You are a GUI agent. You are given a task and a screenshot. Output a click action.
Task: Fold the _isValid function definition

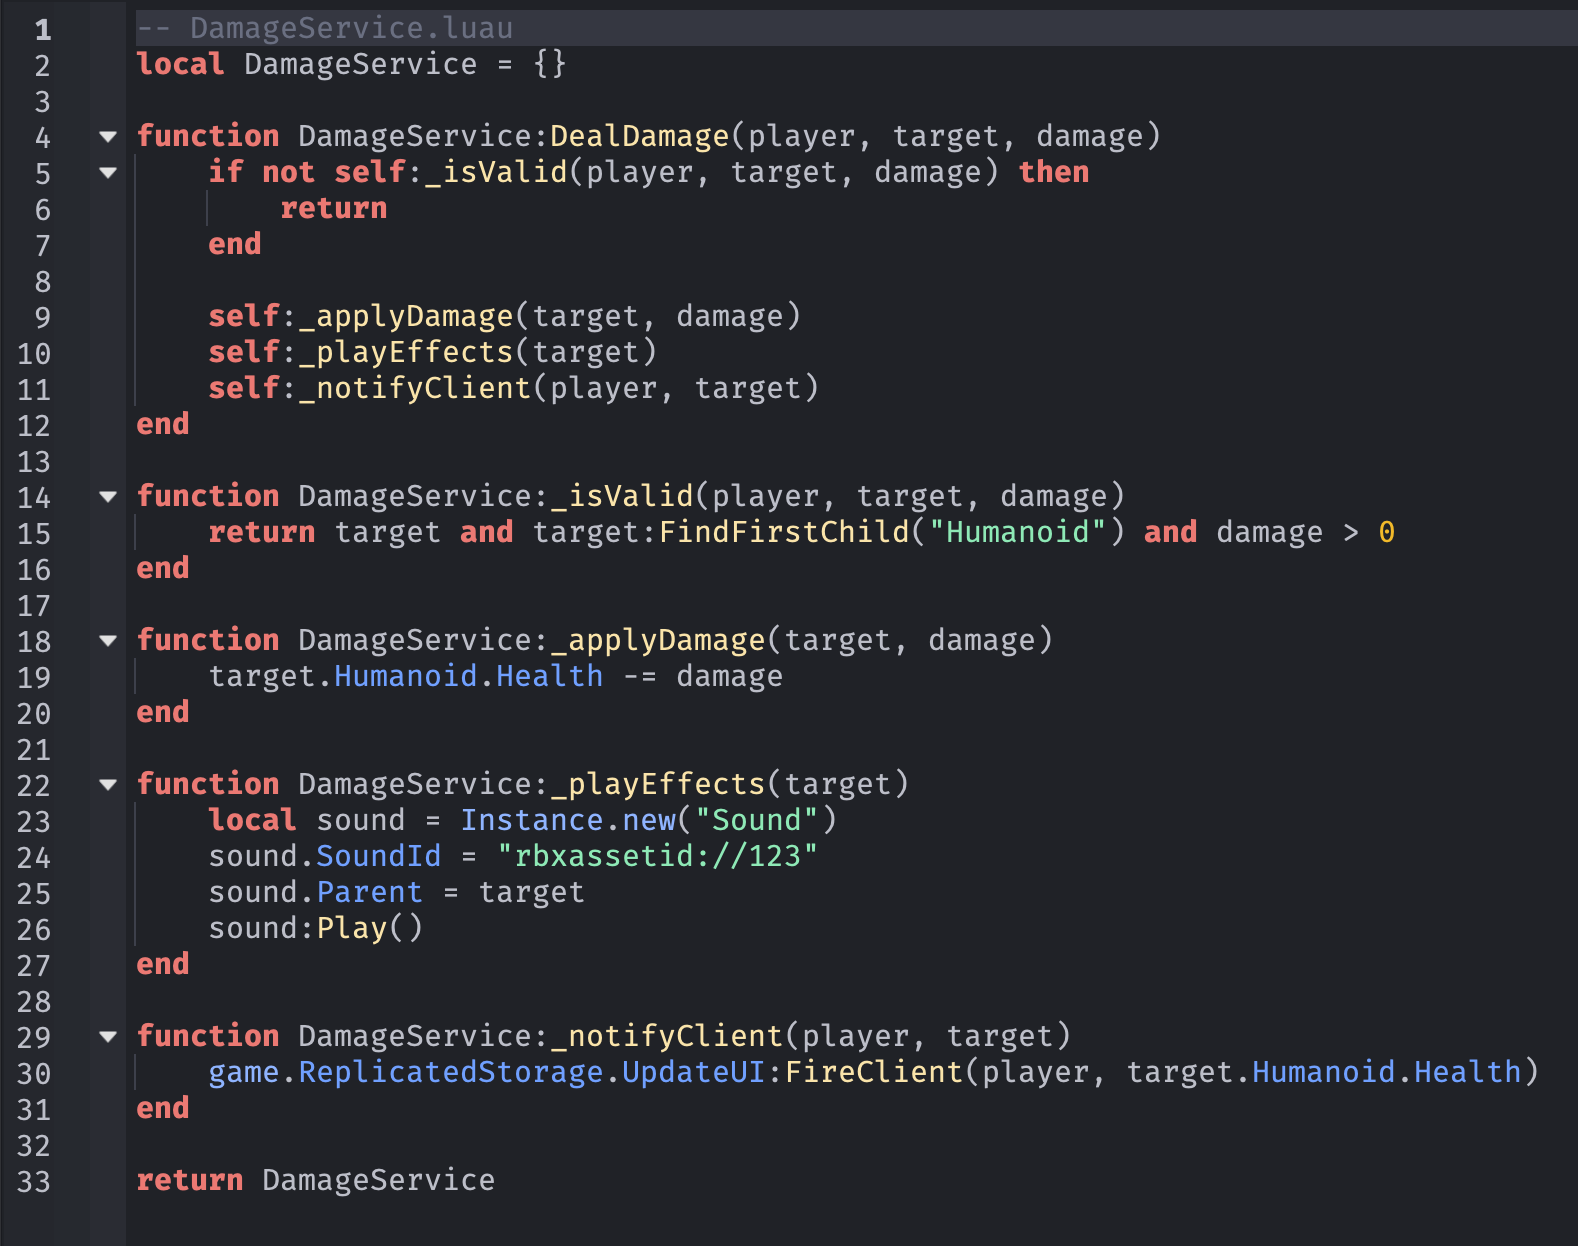pos(108,497)
